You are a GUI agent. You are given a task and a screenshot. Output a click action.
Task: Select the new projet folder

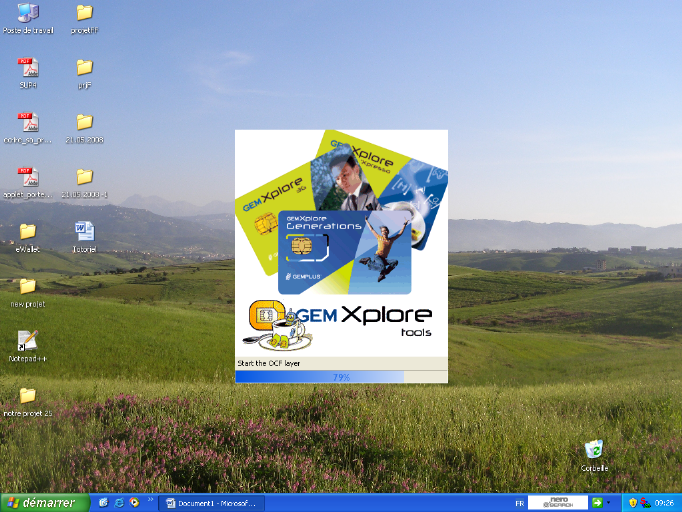pos(28,287)
